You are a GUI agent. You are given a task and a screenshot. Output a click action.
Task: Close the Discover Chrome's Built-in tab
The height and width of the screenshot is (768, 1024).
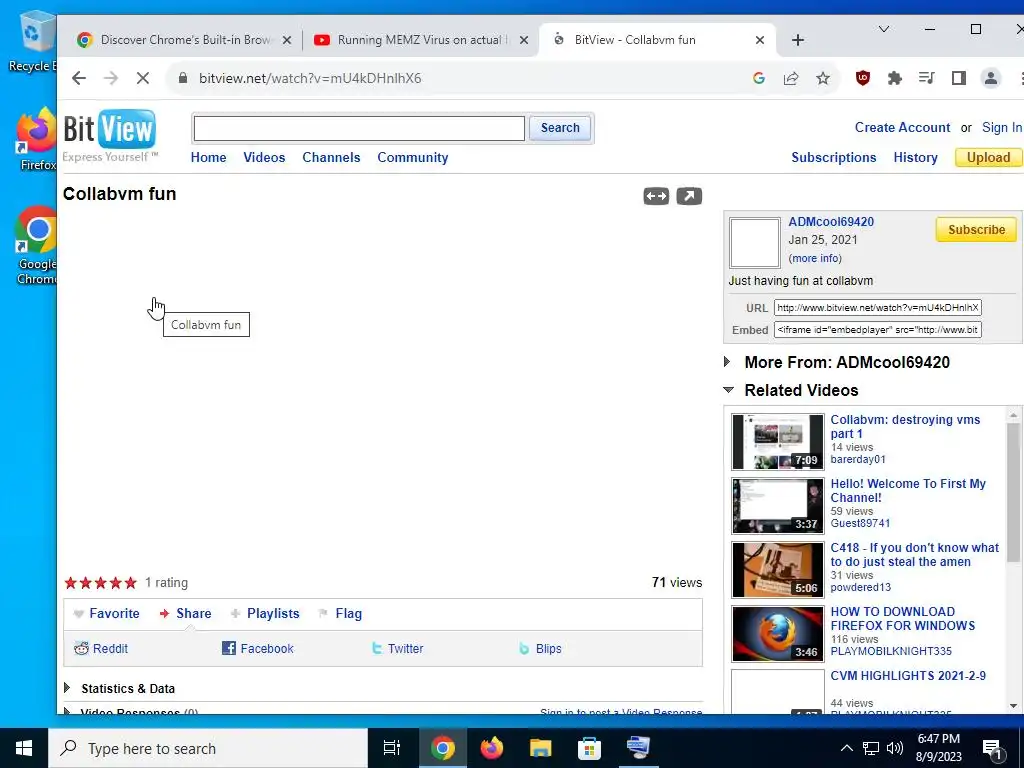pyautogui.click(x=286, y=40)
